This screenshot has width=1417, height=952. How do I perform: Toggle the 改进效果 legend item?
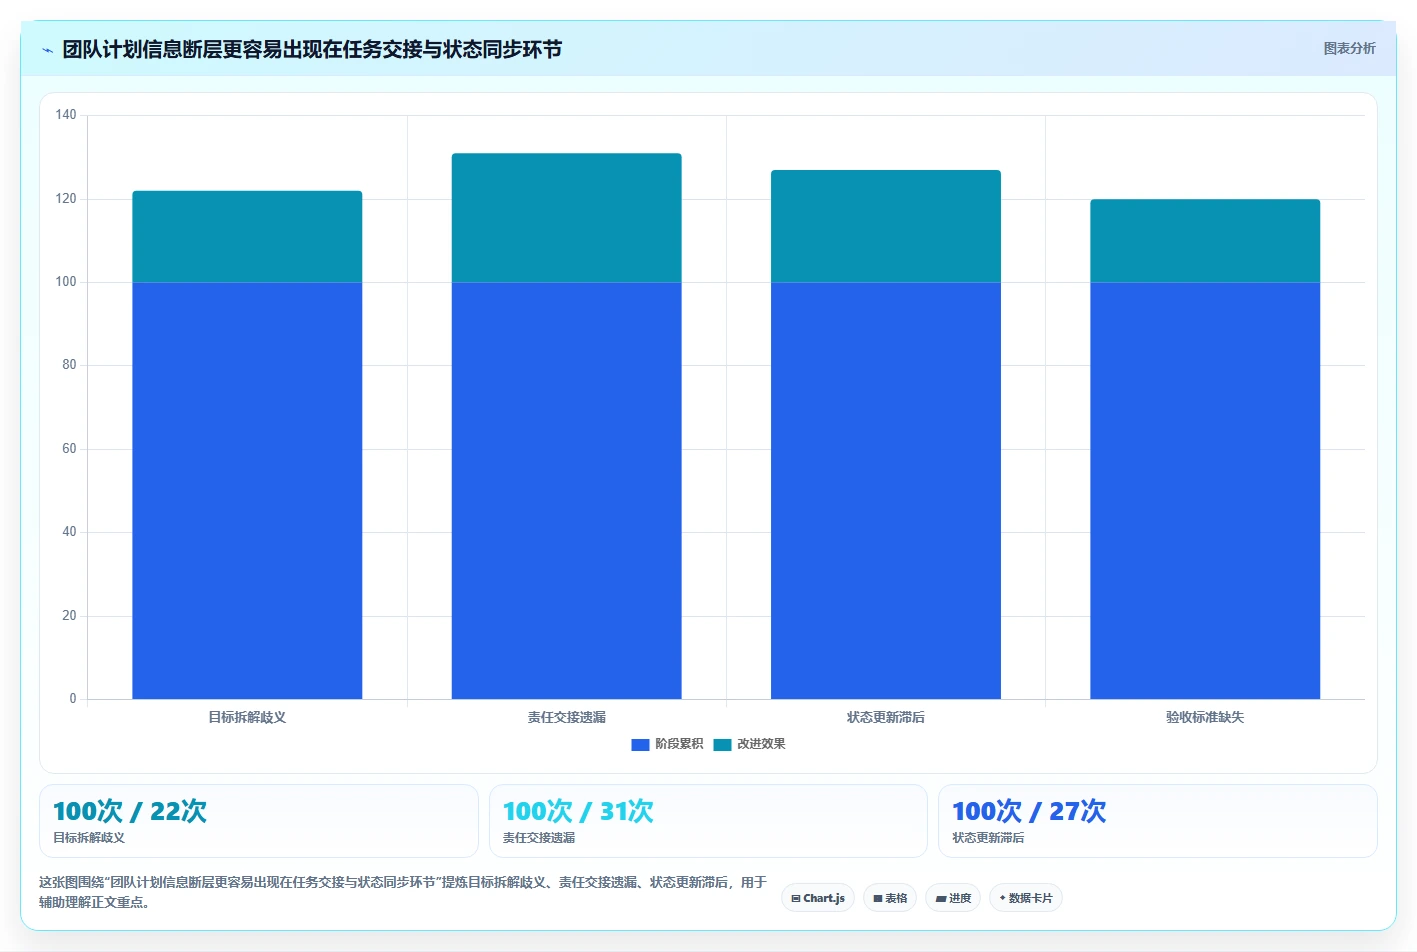(x=749, y=744)
